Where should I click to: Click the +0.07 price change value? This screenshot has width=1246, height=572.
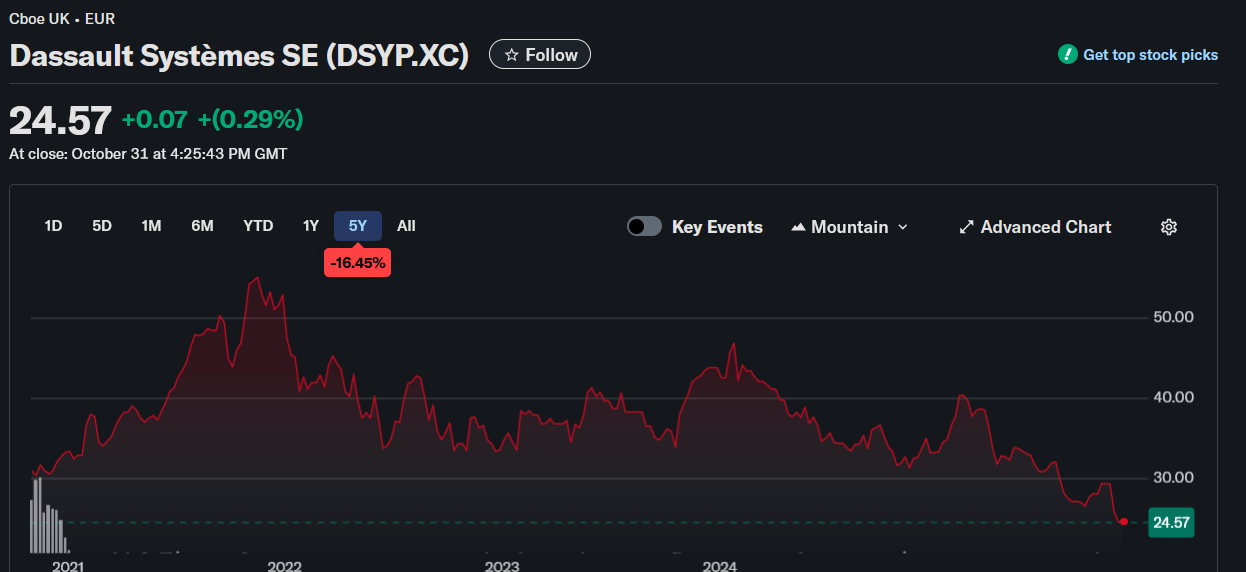[x=155, y=120]
